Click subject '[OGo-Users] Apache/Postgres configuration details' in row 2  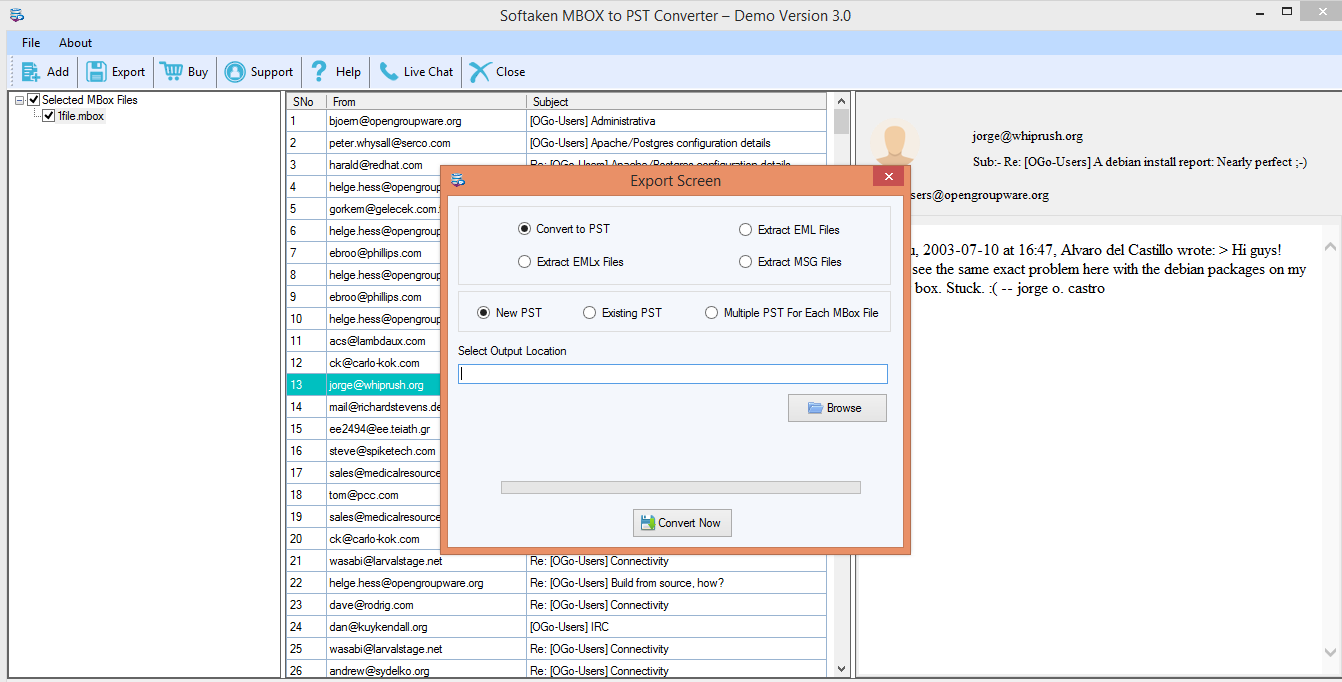coord(650,143)
